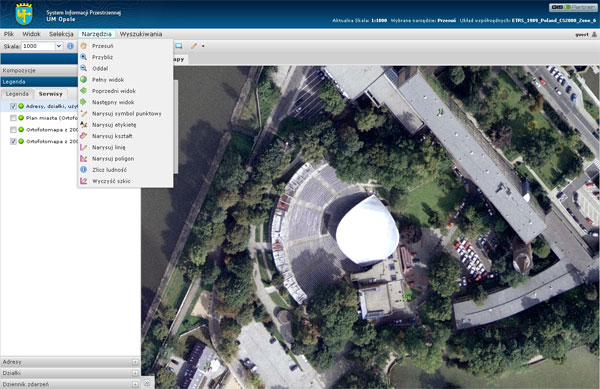
Task: Click GIS Partner logo
Action: coord(573,7)
